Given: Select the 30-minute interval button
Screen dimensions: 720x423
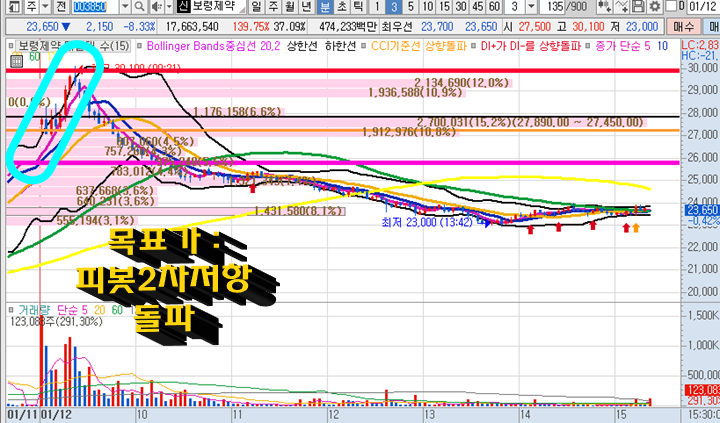Looking at the screenshot, I should (461, 6).
